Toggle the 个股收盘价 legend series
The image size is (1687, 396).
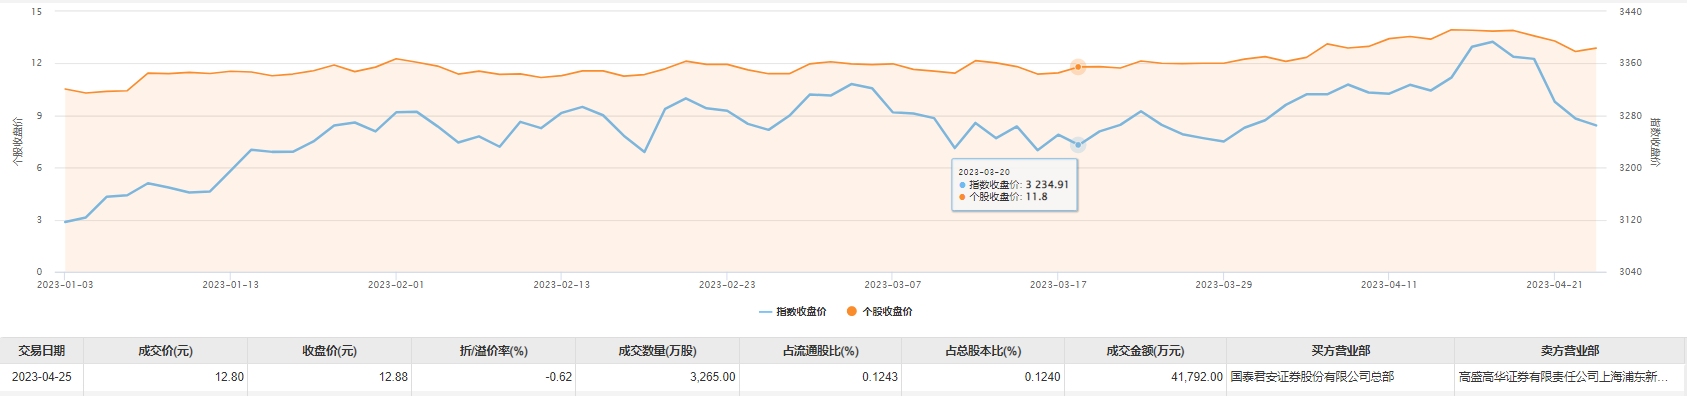[880, 312]
